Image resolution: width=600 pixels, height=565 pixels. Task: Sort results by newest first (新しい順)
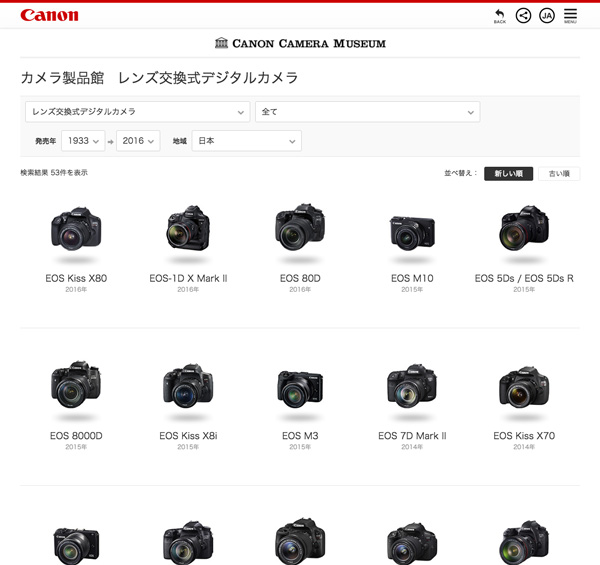click(x=509, y=173)
